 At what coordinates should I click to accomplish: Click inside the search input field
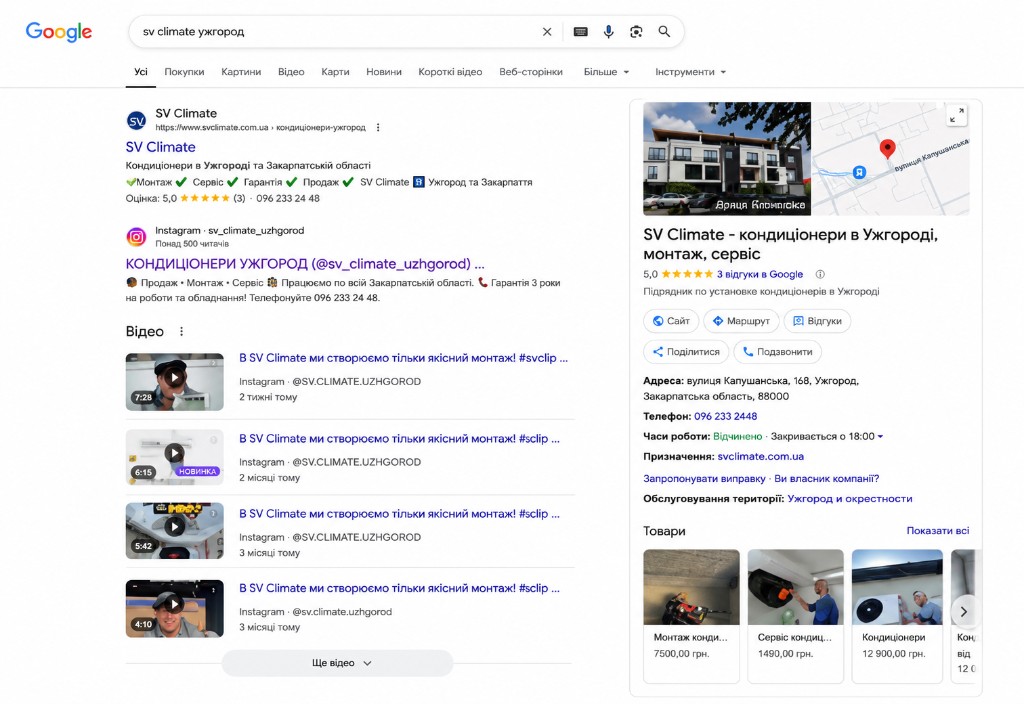tap(336, 31)
